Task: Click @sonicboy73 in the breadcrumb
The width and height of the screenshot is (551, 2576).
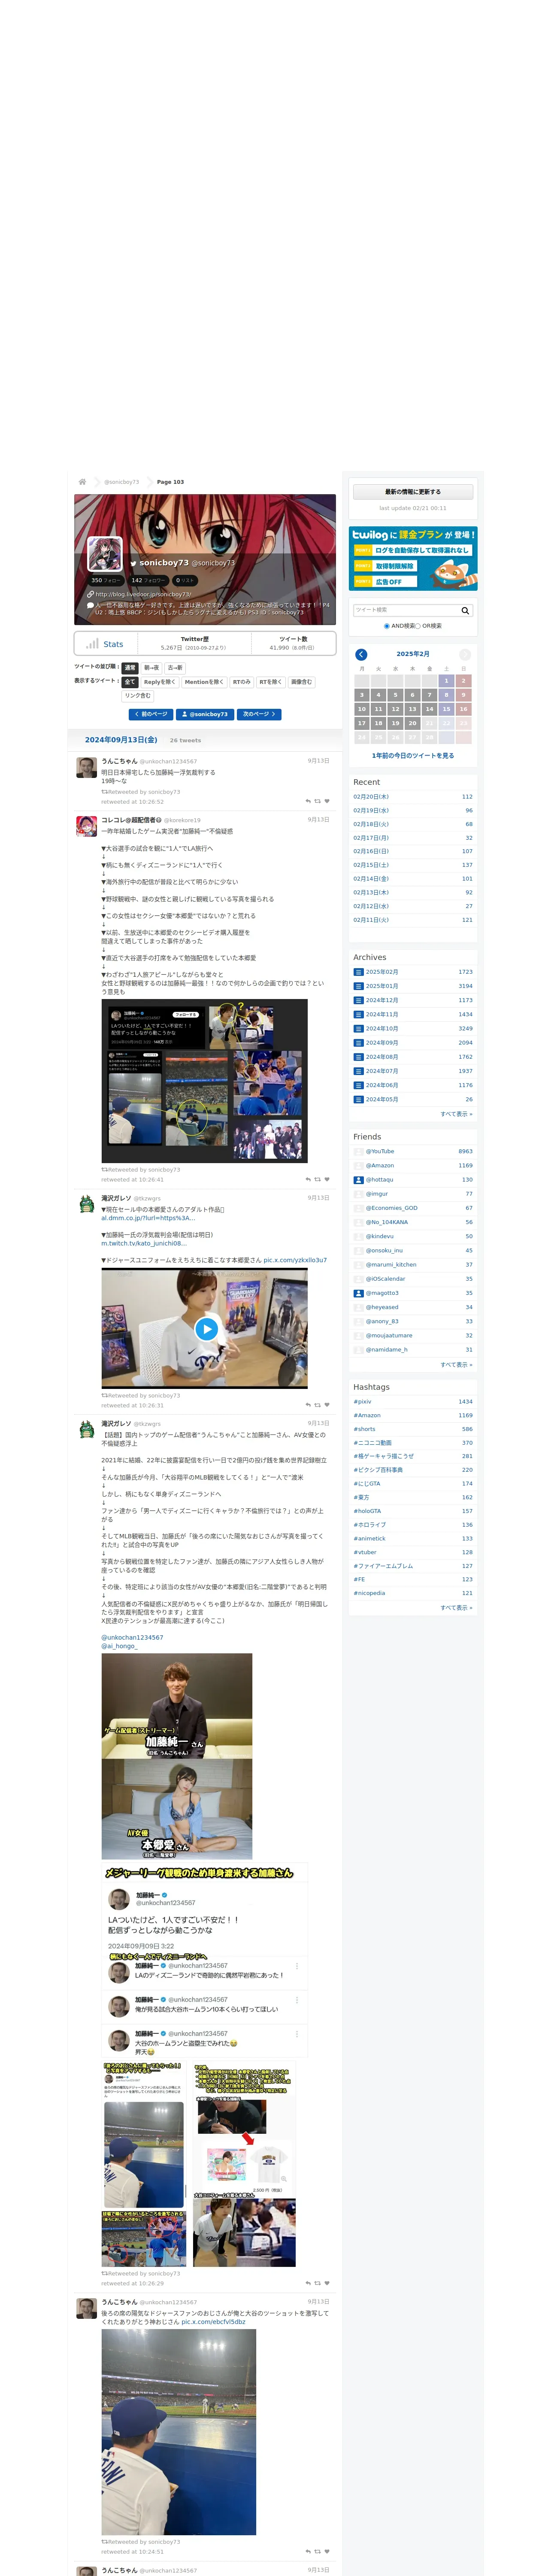Action: pyautogui.click(x=122, y=482)
